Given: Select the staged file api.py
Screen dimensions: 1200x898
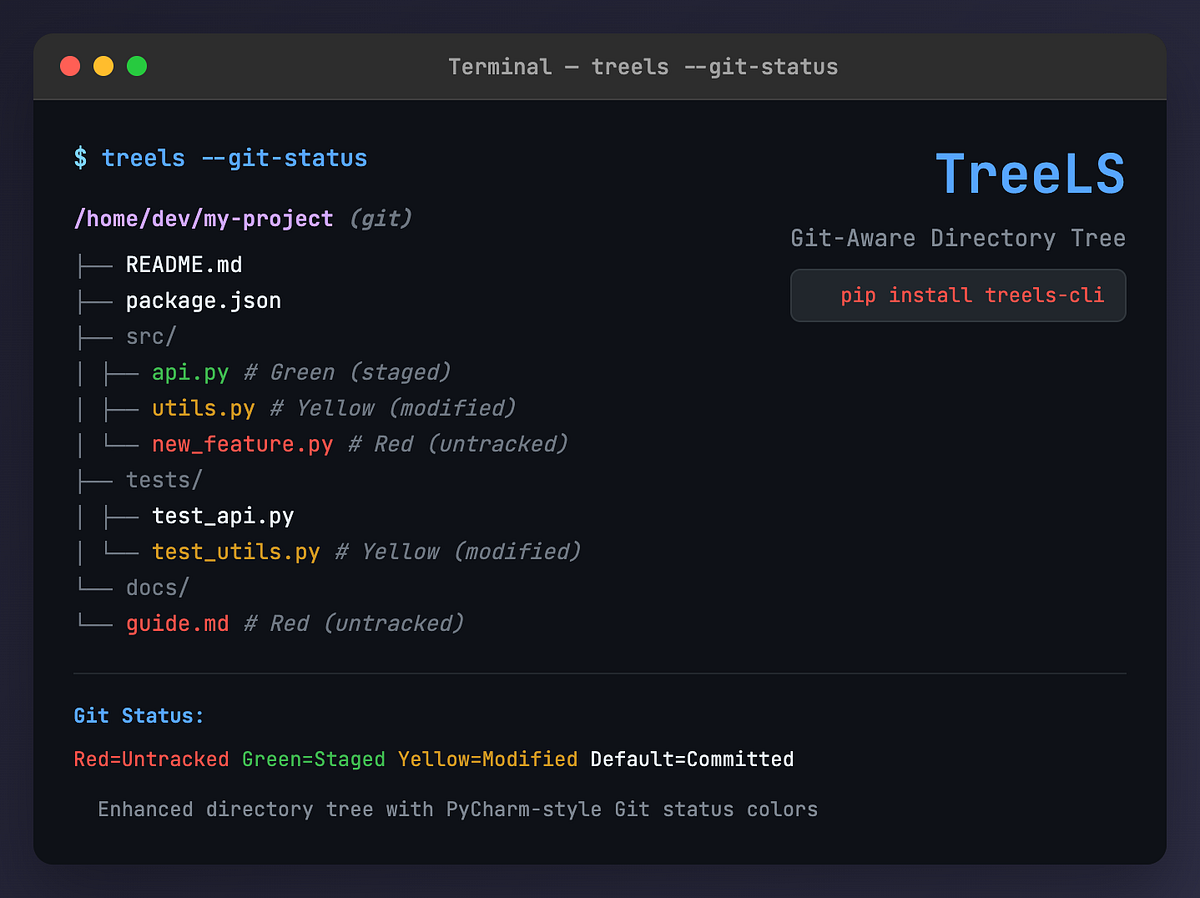Looking at the screenshot, I should (x=190, y=372).
